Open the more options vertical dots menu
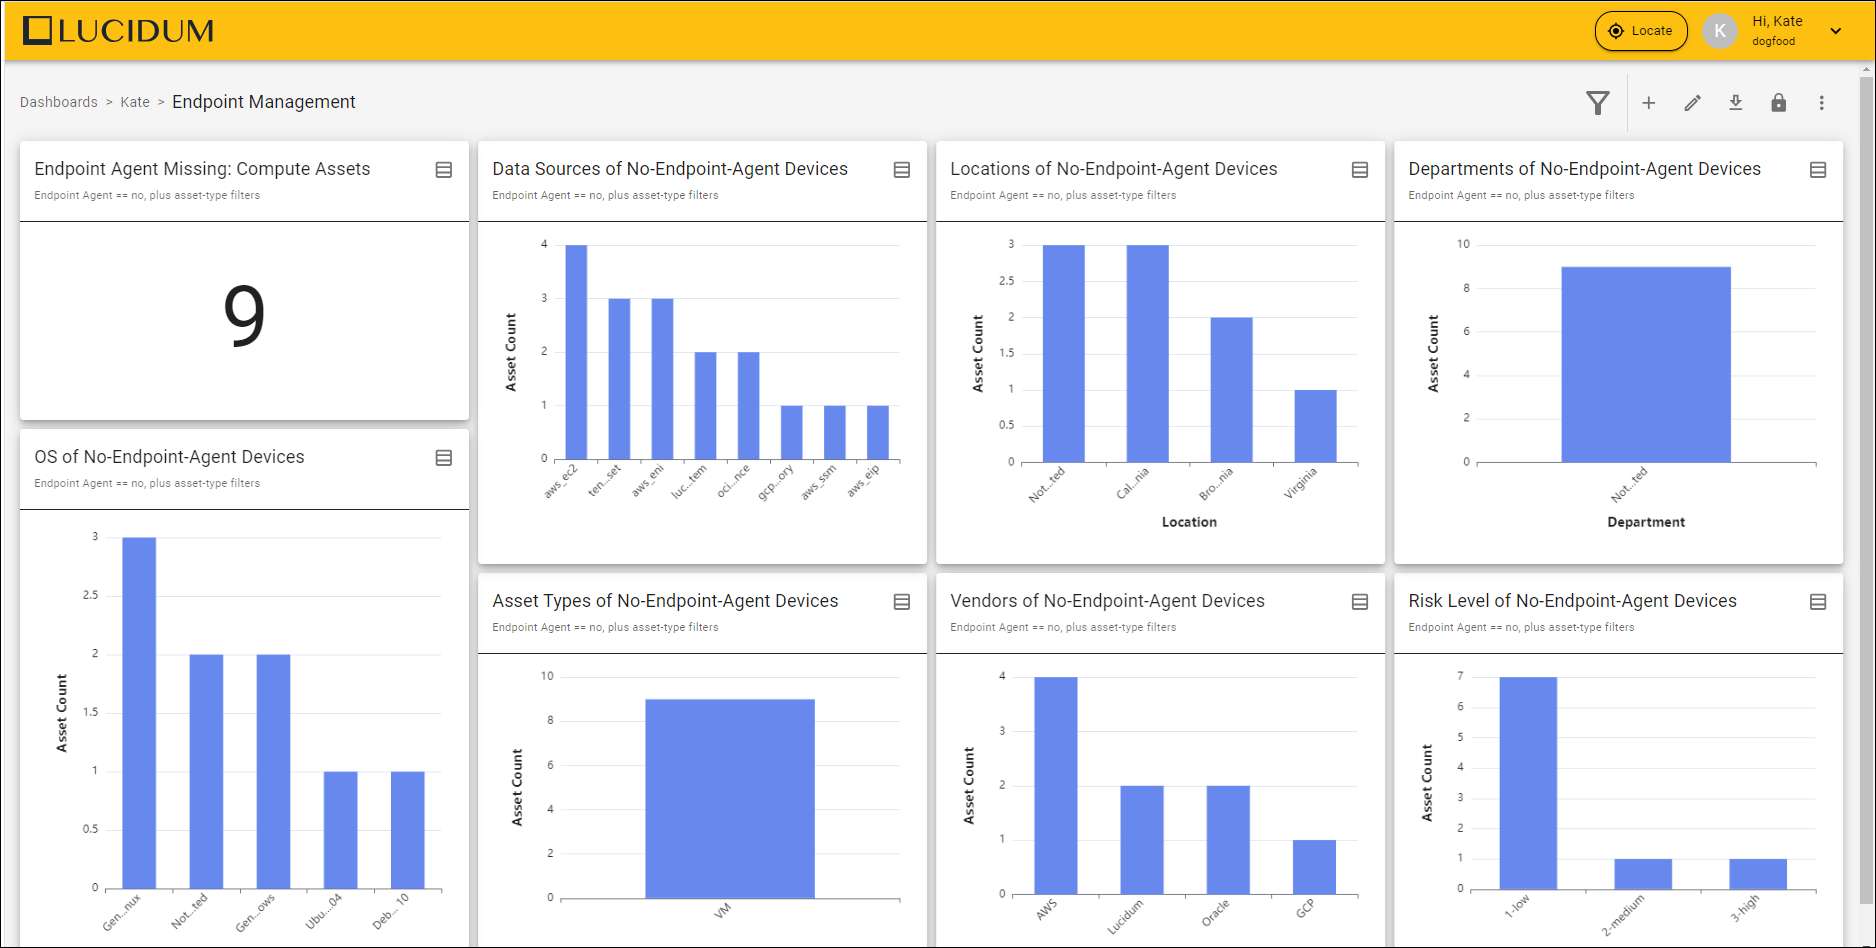This screenshot has width=1876, height=948. coord(1822,103)
